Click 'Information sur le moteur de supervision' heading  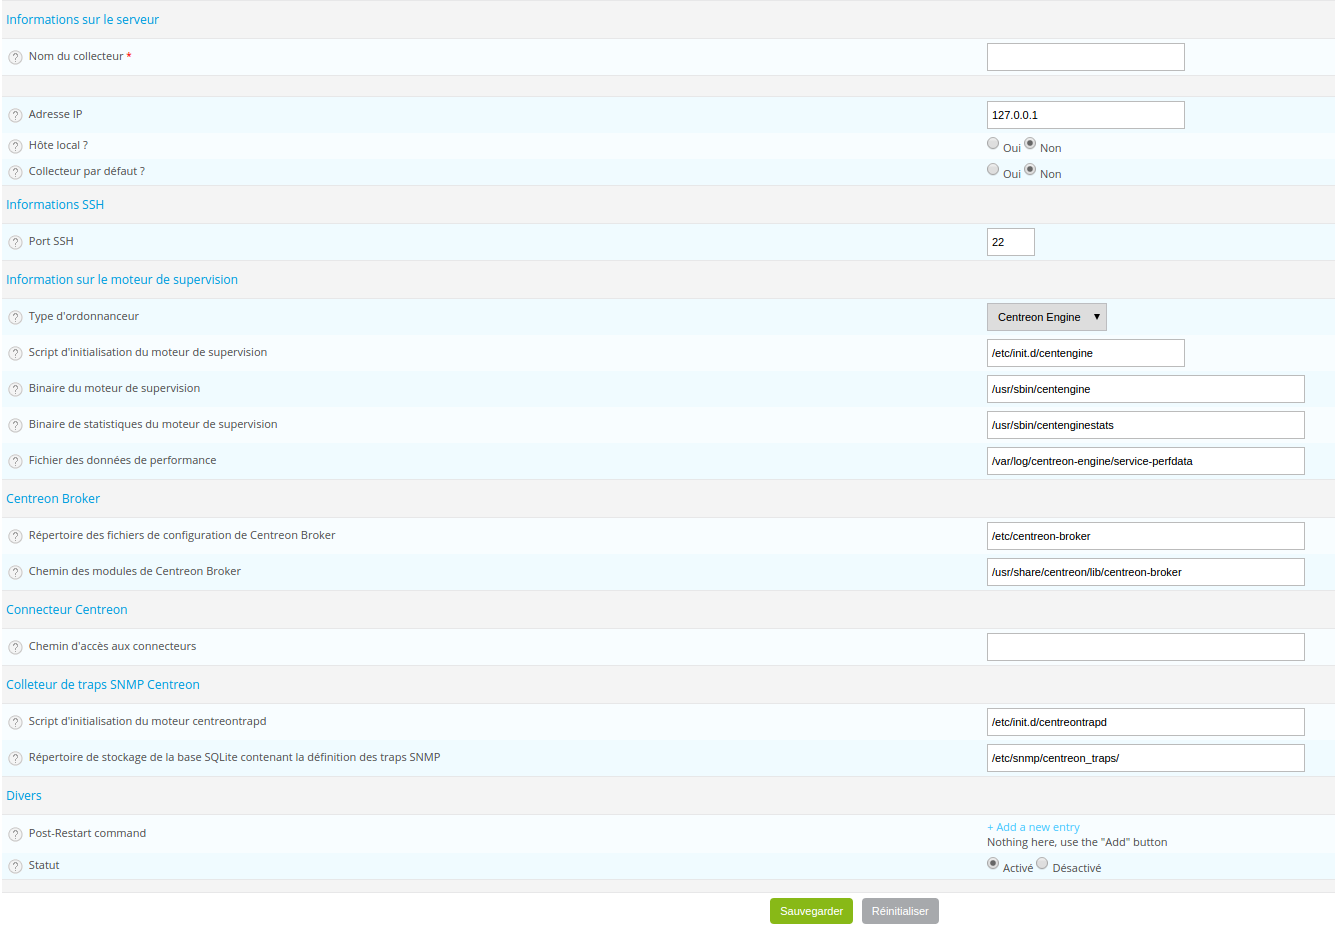(x=122, y=280)
